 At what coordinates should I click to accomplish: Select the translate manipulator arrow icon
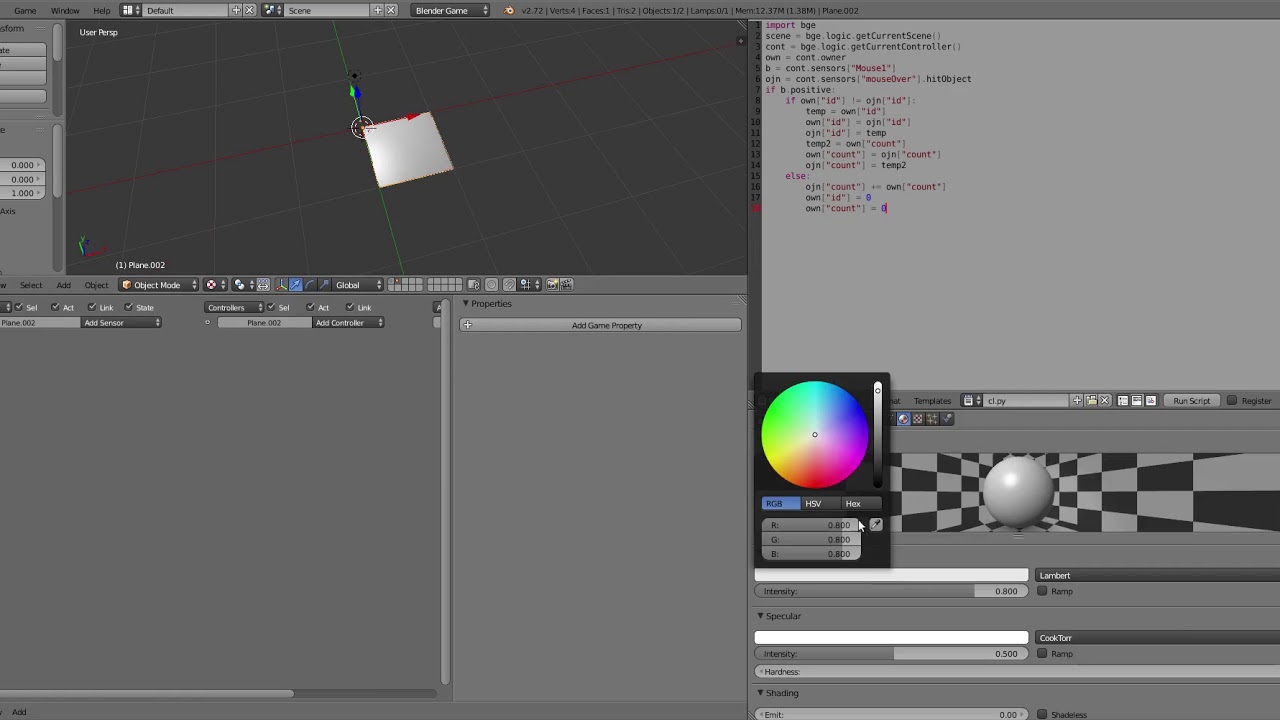coord(295,285)
